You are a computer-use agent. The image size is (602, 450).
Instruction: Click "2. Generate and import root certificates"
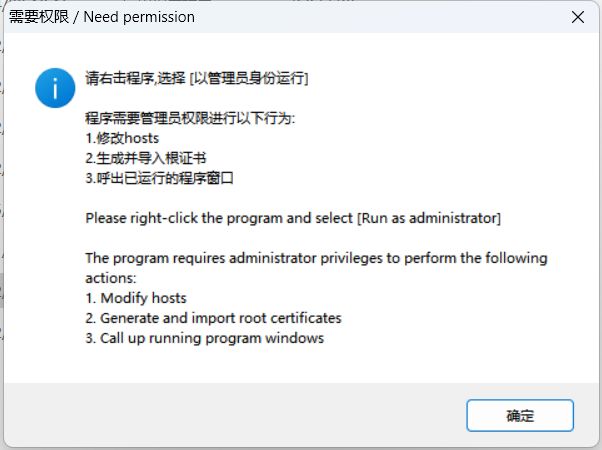click(213, 318)
